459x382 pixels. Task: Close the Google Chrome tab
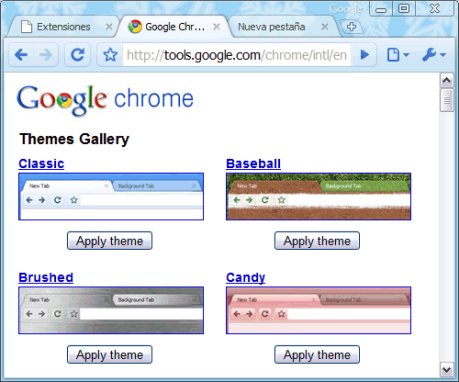(217, 27)
